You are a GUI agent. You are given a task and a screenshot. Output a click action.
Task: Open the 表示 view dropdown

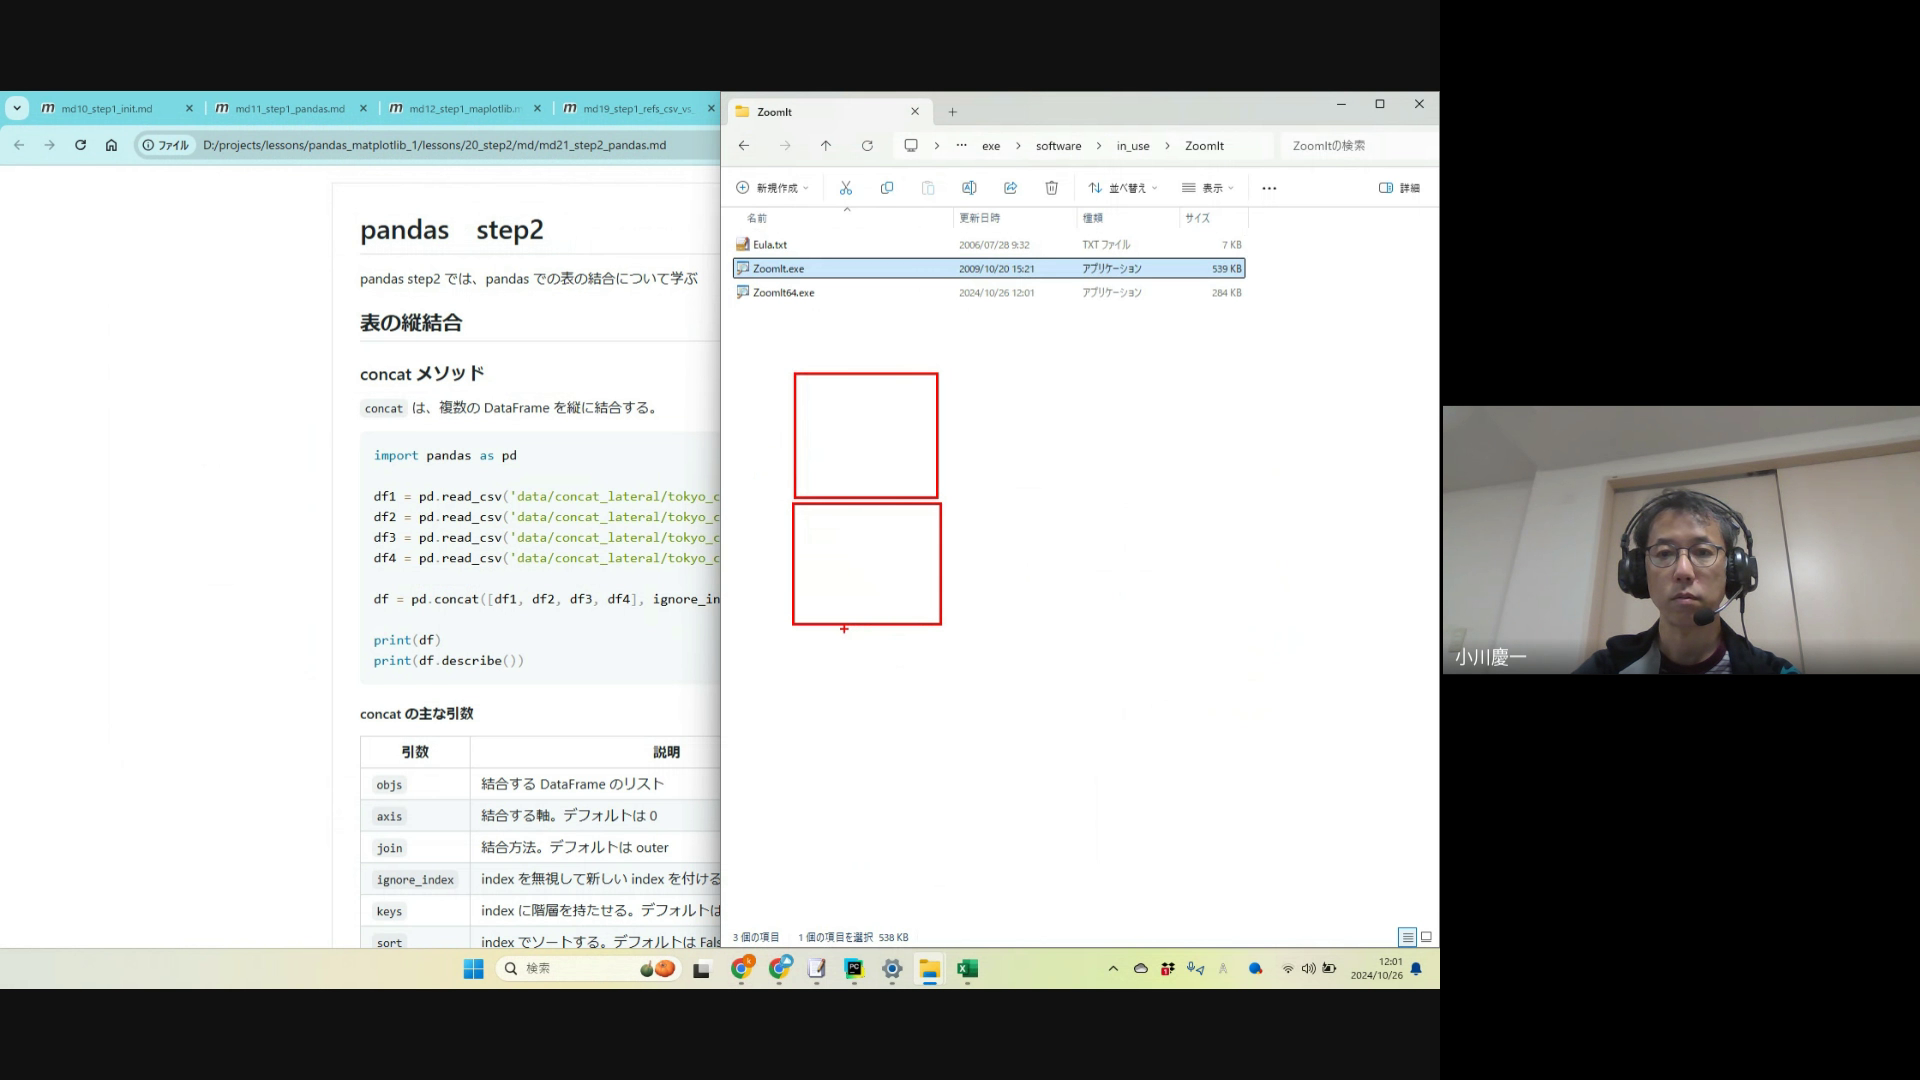pos(1207,188)
